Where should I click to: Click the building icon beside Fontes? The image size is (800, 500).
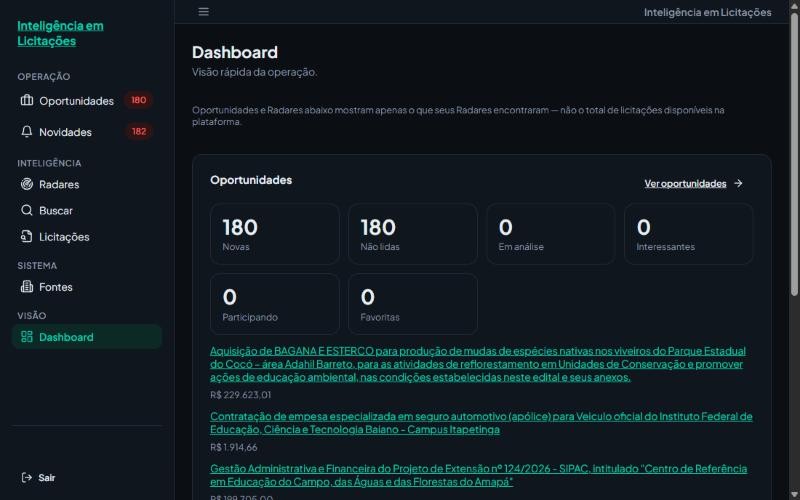pos(27,287)
